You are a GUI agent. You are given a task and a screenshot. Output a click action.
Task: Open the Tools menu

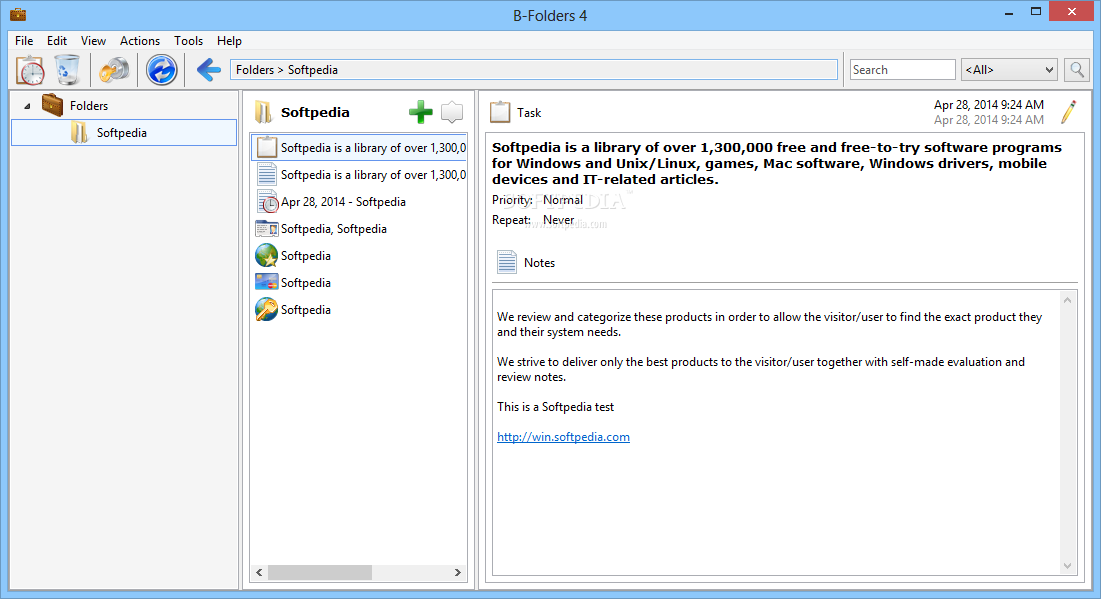188,41
